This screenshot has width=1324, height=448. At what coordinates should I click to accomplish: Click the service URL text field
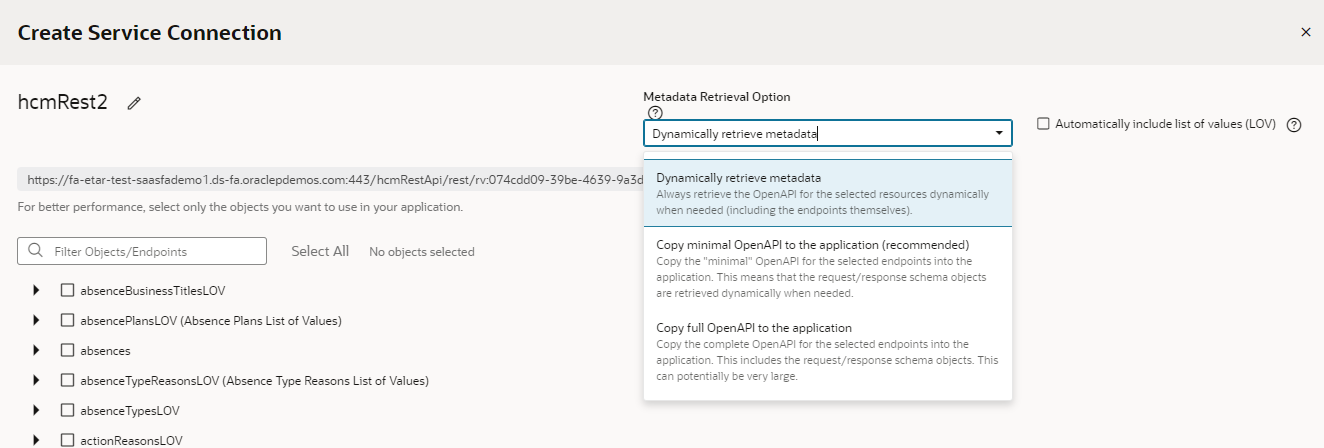tap(330, 180)
